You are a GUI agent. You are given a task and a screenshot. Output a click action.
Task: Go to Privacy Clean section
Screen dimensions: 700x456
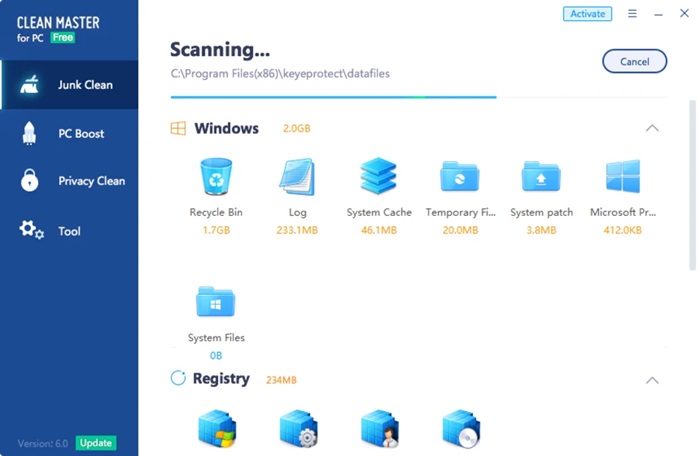coord(69,181)
